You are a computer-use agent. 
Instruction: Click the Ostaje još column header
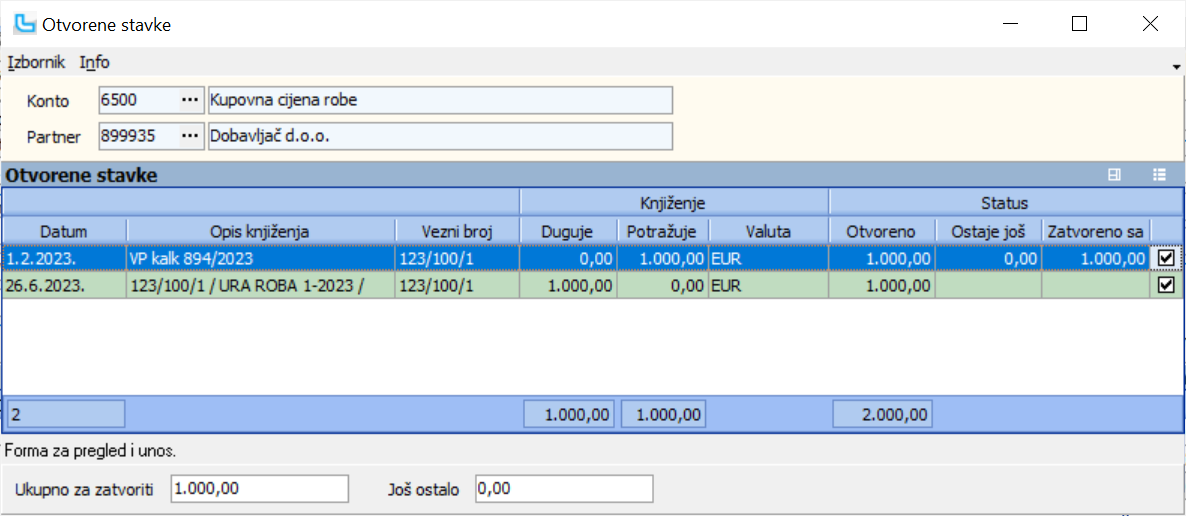click(988, 231)
